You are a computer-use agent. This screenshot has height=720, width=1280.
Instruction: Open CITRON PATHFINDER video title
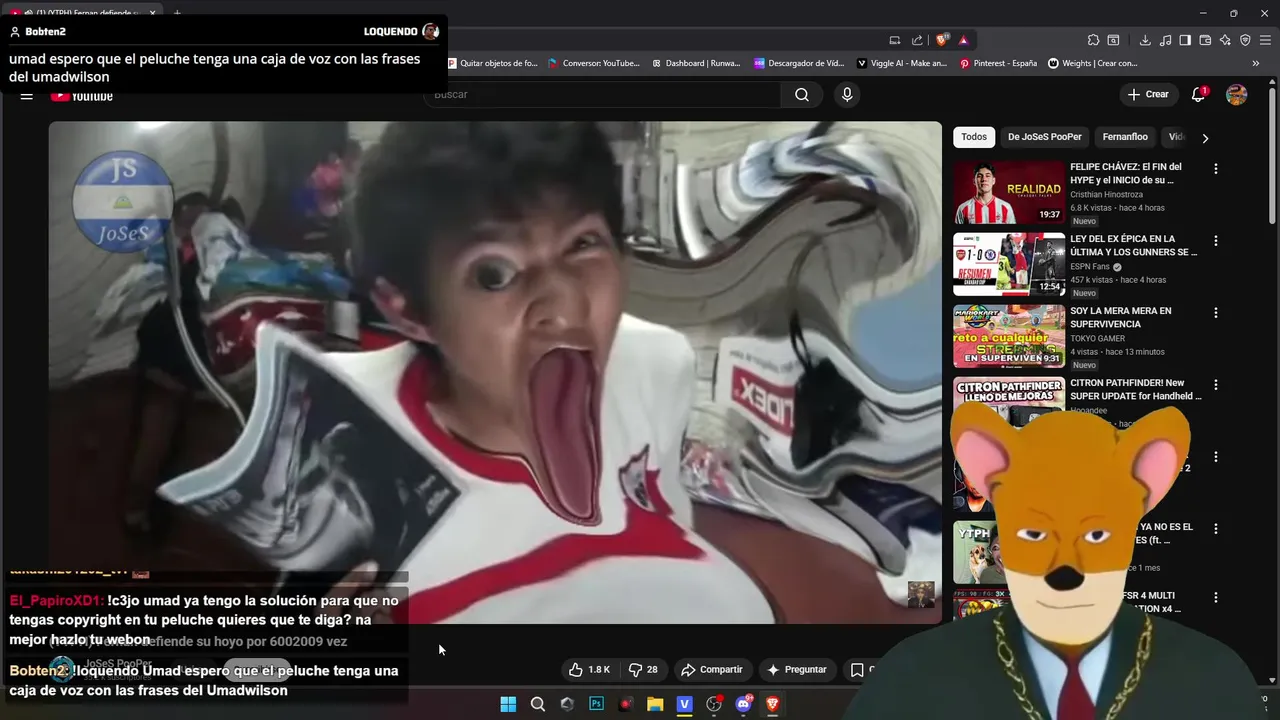(1135, 390)
